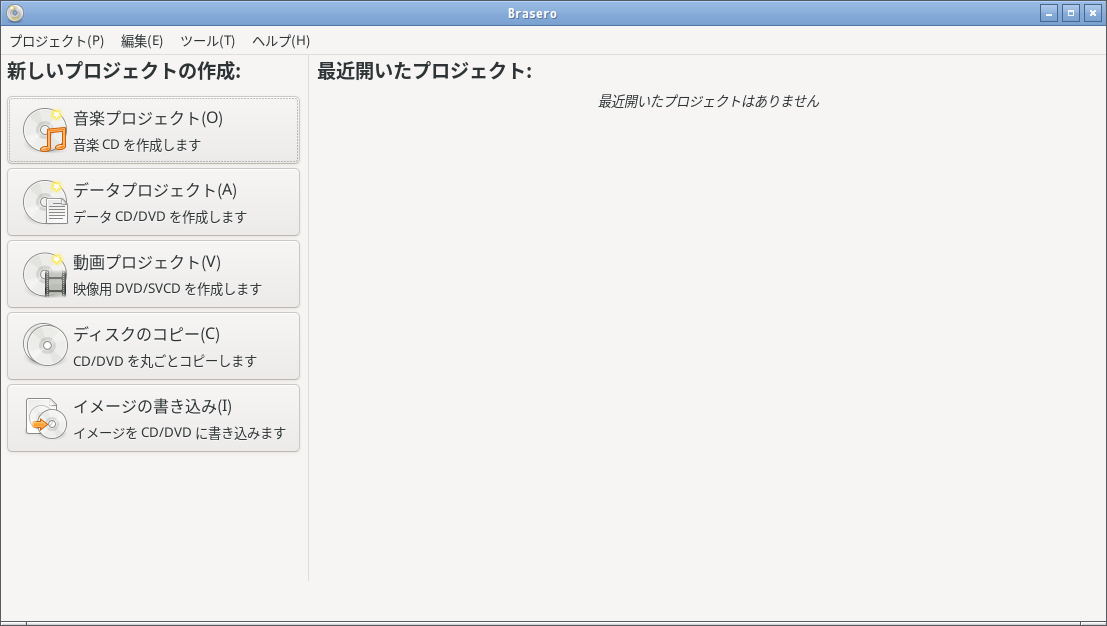This screenshot has height=626, width=1107.
Task: Click the video disc icon with film strip
Action: tap(45, 275)
